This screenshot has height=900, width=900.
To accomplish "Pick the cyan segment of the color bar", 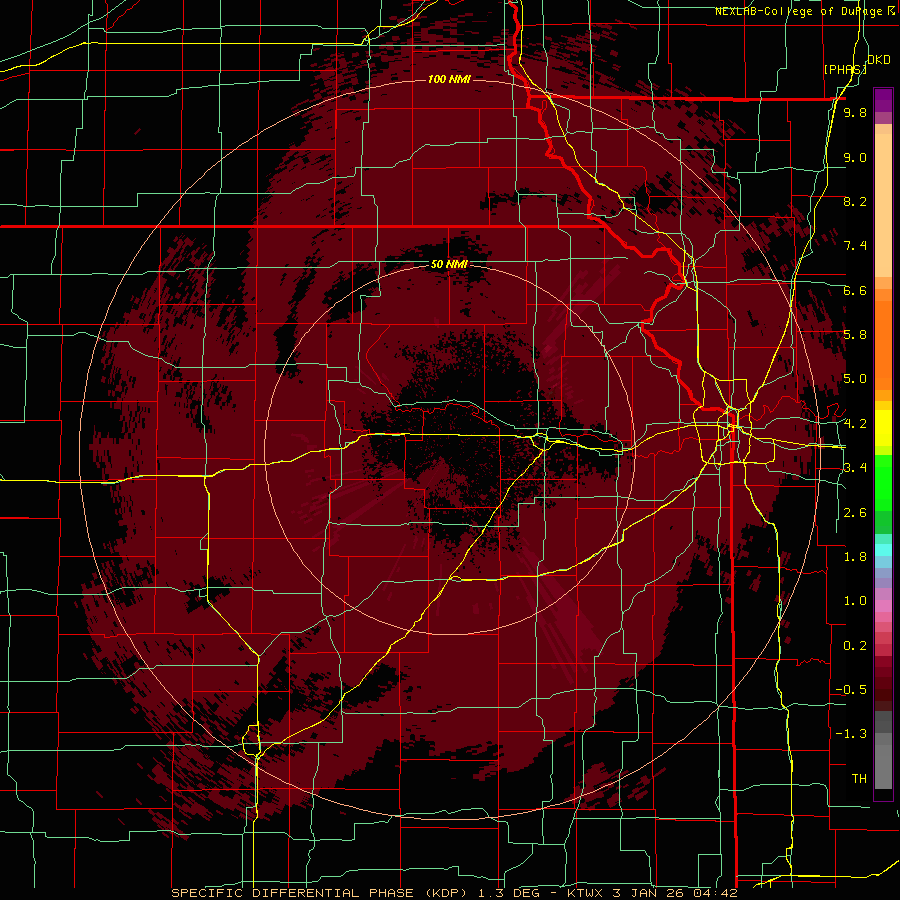I will tap(883, 550).
